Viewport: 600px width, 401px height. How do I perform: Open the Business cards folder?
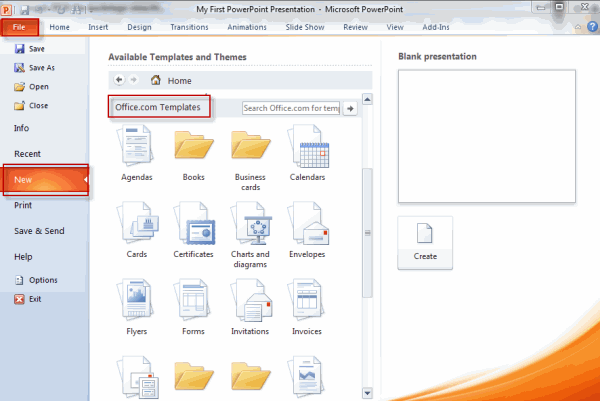[x=250, y=158]
